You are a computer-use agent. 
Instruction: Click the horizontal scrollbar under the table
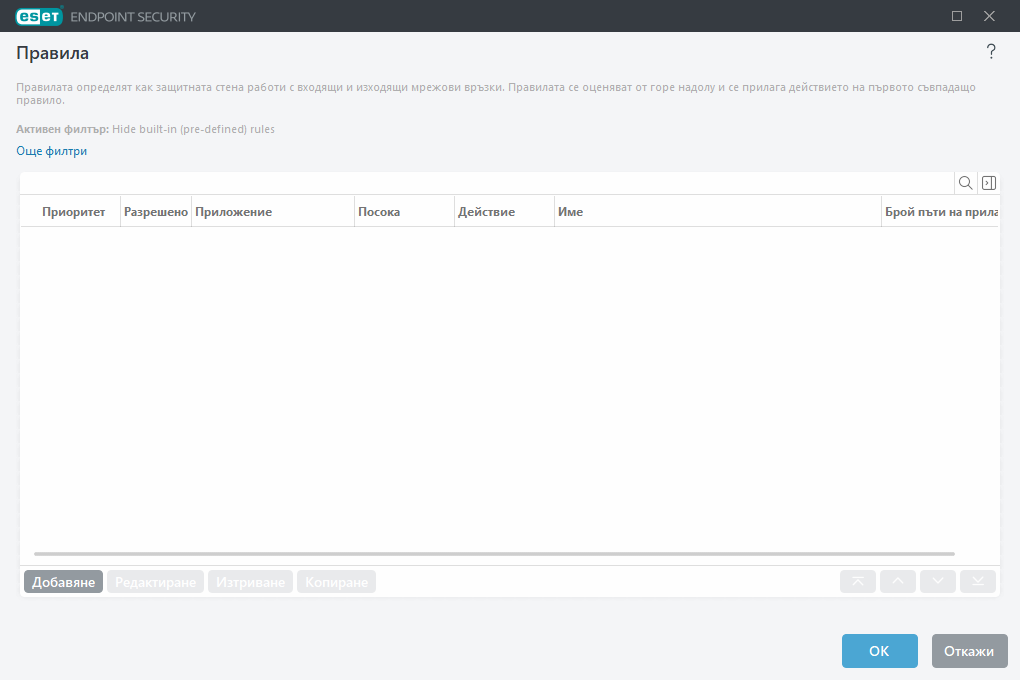pos(494,553)
